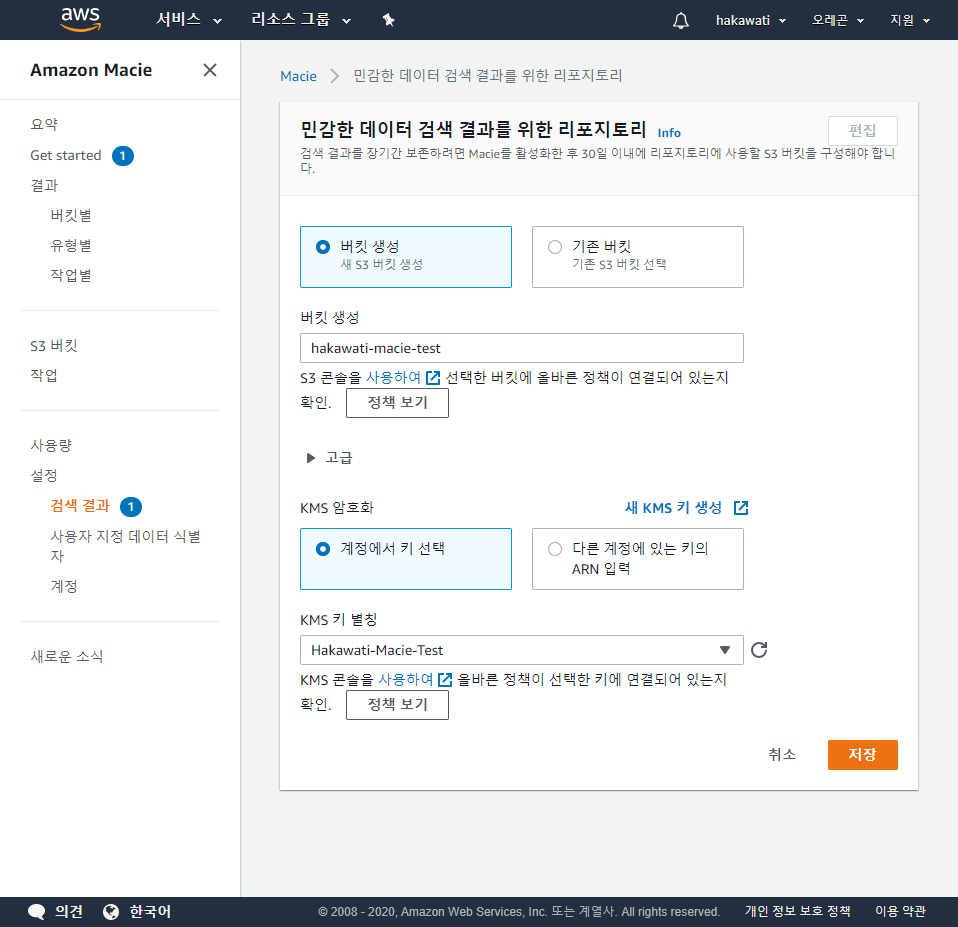
Task: Open the 지원 support menu
Action: [910, 20]
